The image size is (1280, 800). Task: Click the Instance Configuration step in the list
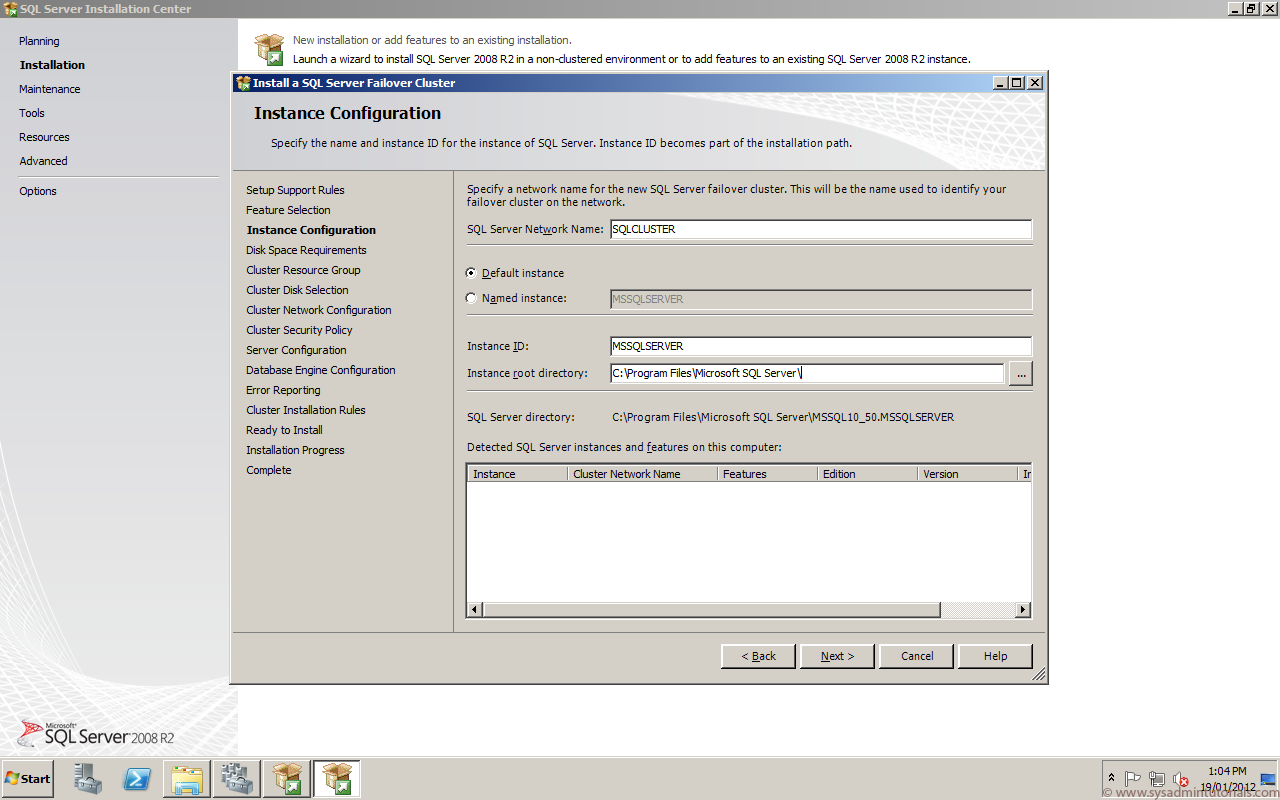tap(311, 230)
